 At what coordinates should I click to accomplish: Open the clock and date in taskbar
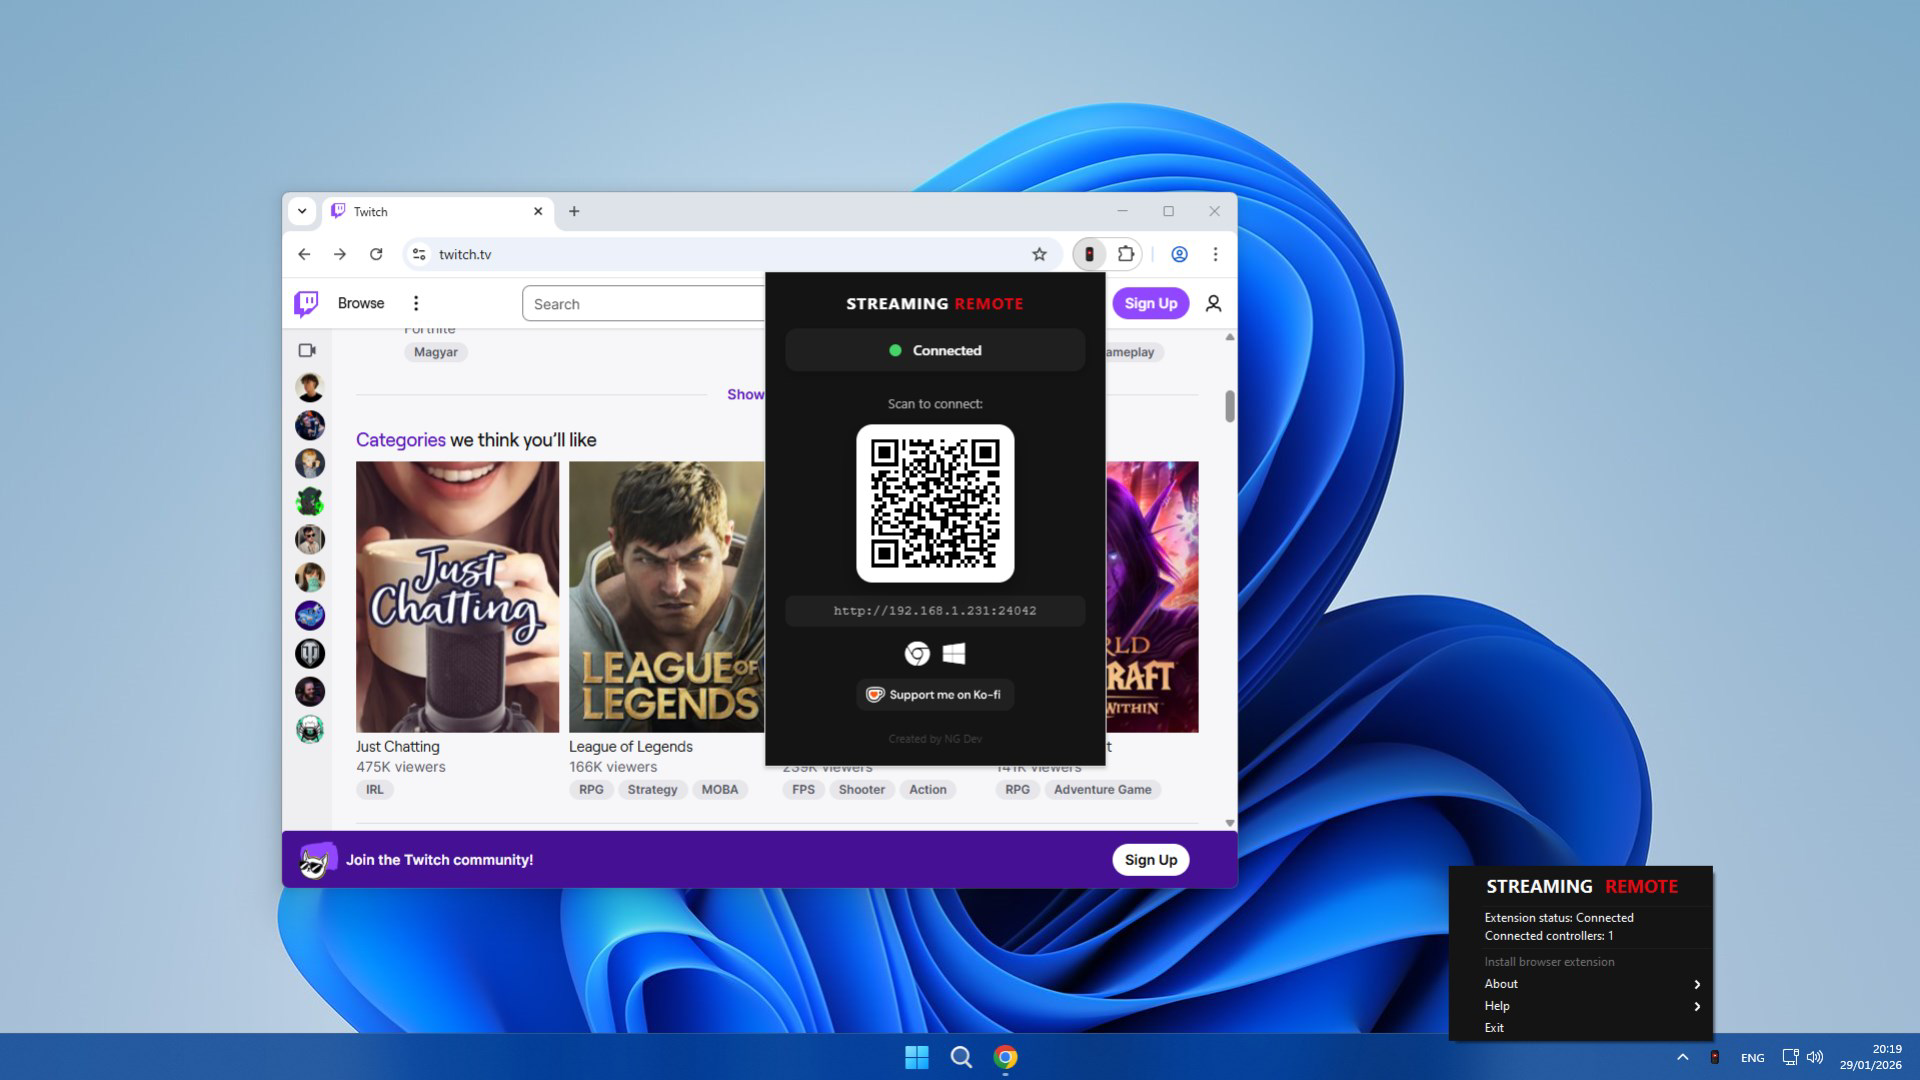click(x=1871, y=1057)
